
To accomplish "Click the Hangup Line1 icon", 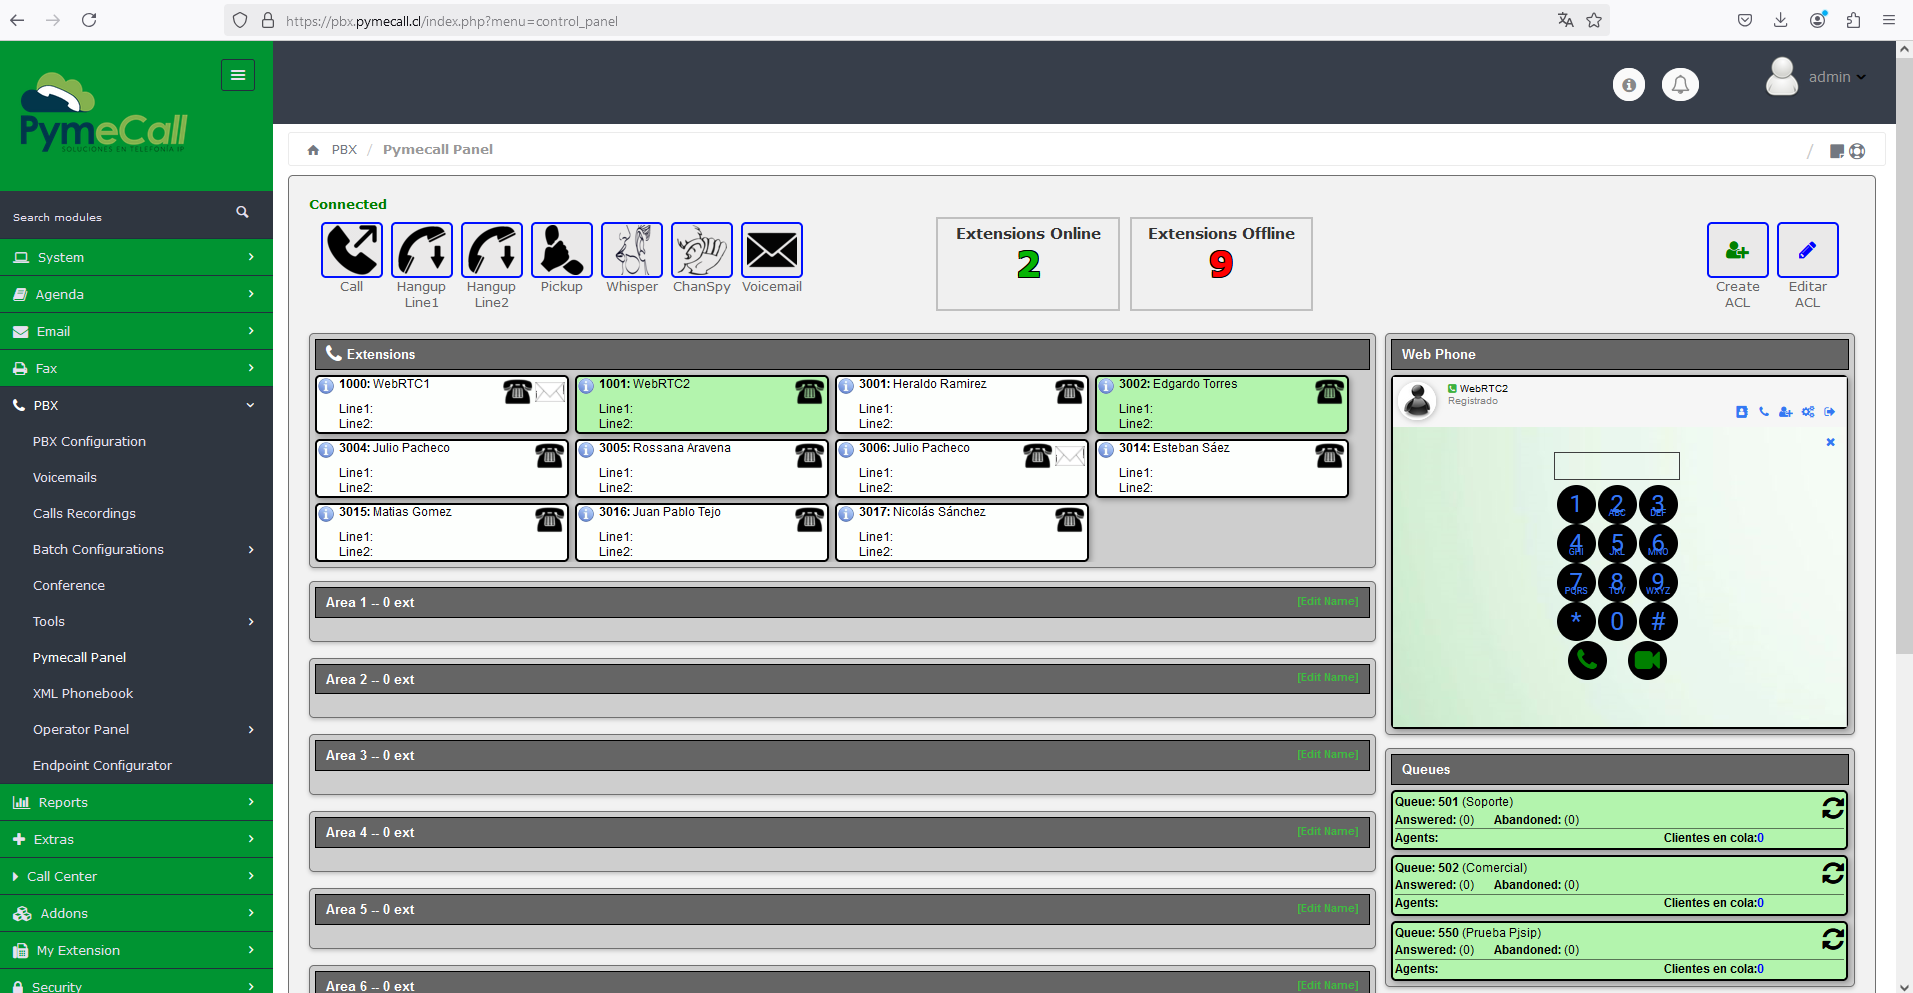I will (421, 250).
